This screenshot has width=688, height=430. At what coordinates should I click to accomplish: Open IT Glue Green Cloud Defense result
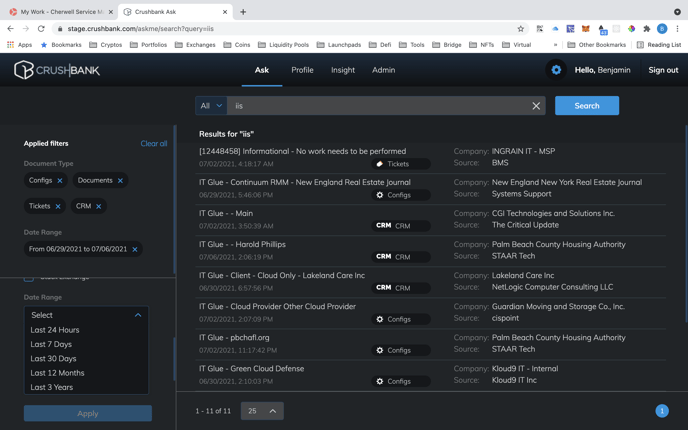(251, 369)
